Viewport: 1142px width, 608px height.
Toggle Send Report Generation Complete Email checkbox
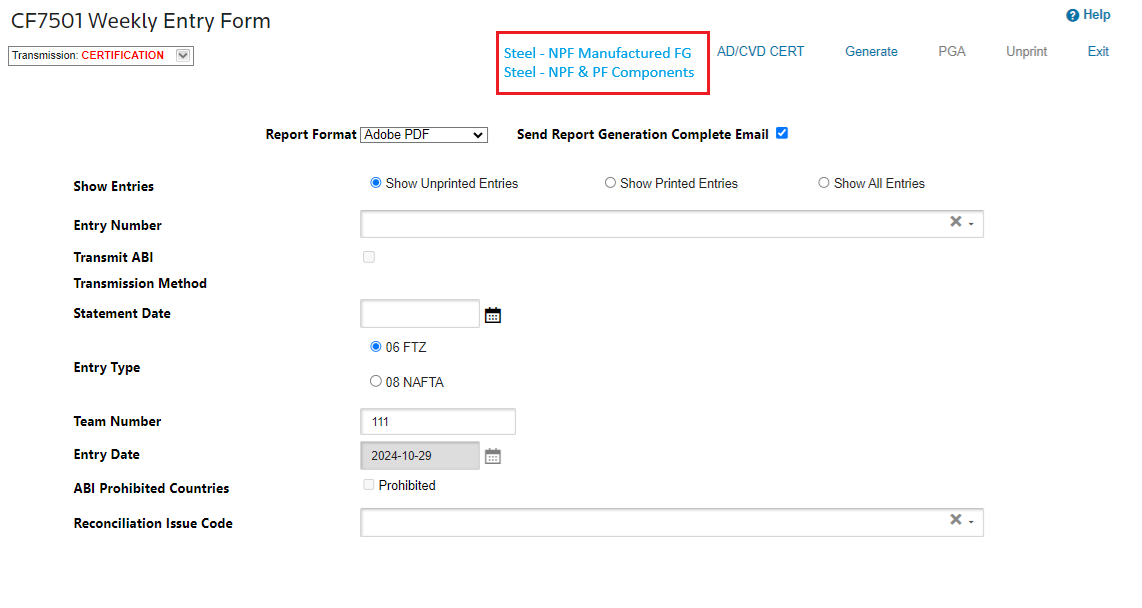pyautogui.click(x=782, y=133)
